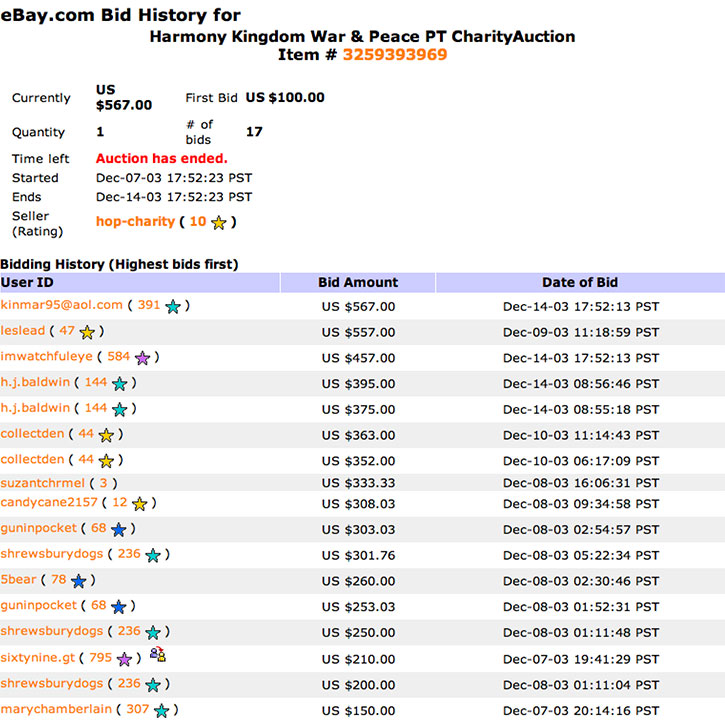The height and width of the screenshot is (725, 725).
Task: Click the turquoise star next to kinmar95@aol.com
Action: tap(173, 306)
